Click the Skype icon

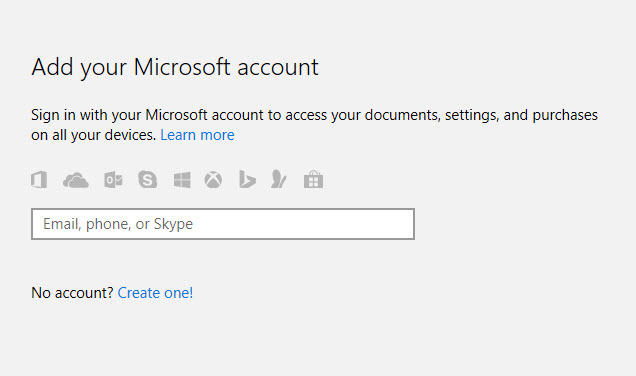coord(147,179)
